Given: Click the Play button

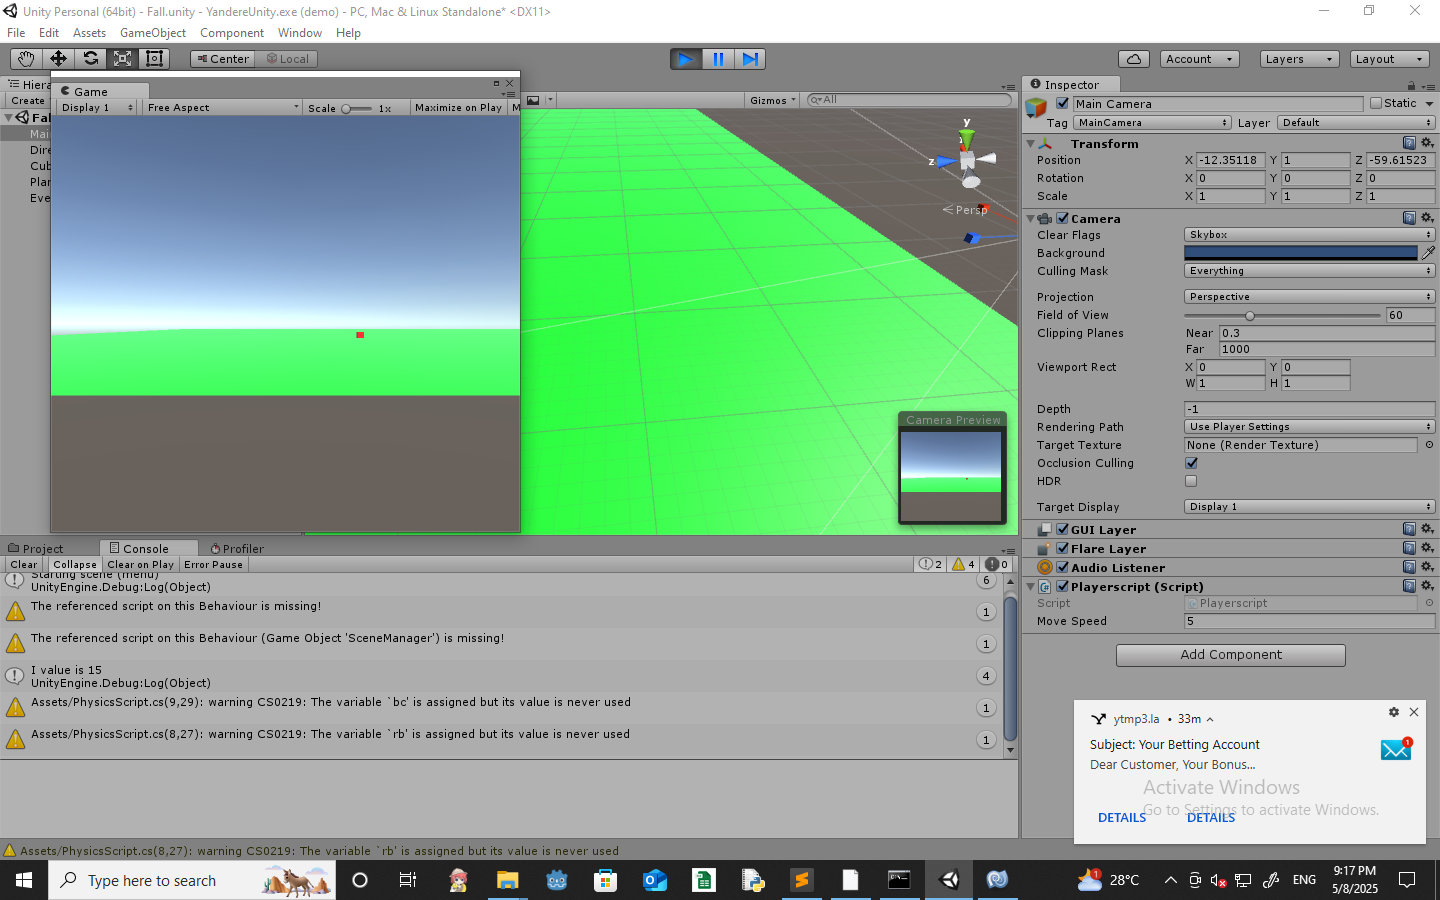Looking at the screenshot, I should 686,59.
